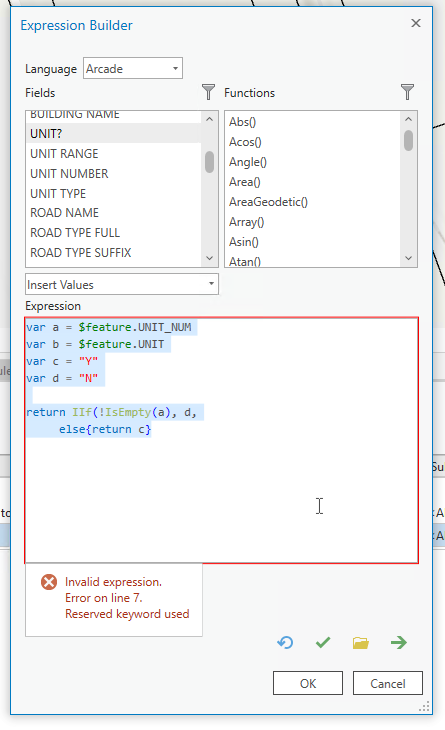Choose the Acos() function
This screenshot has height=730, width=445.
[x=245, y=142]
